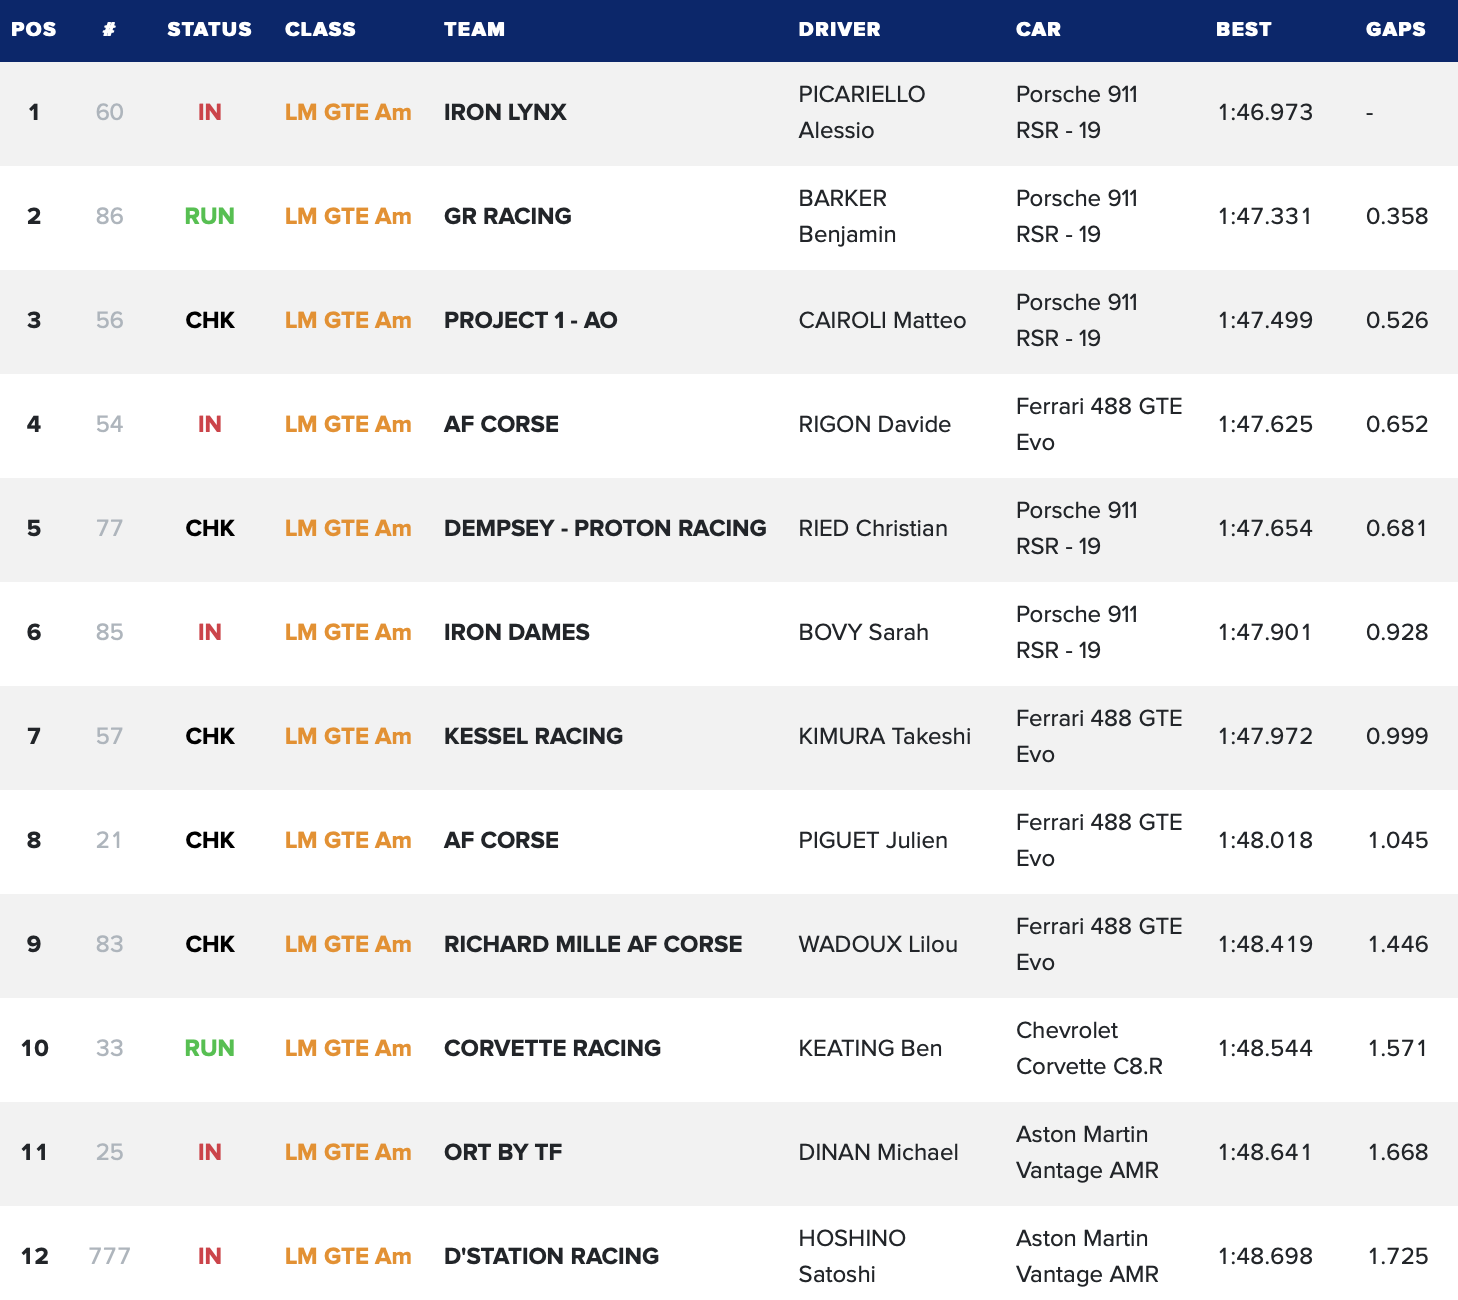Click best time 1:47.625

pos(1265,424)
